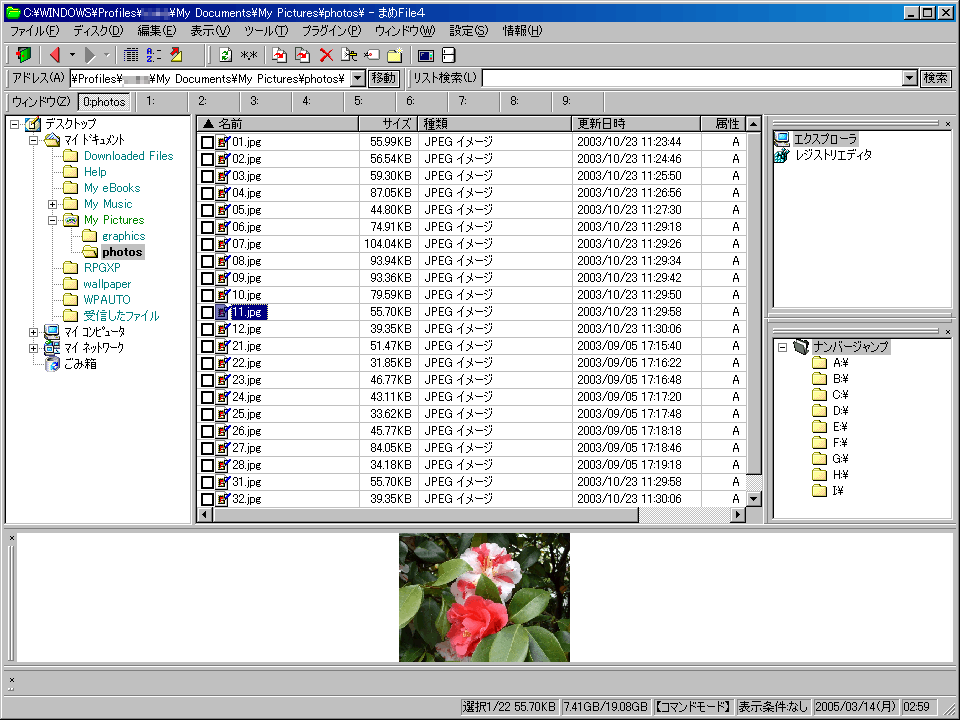Click the green exit door icon
Screen dimensions: 960x720
pos(24,55)
